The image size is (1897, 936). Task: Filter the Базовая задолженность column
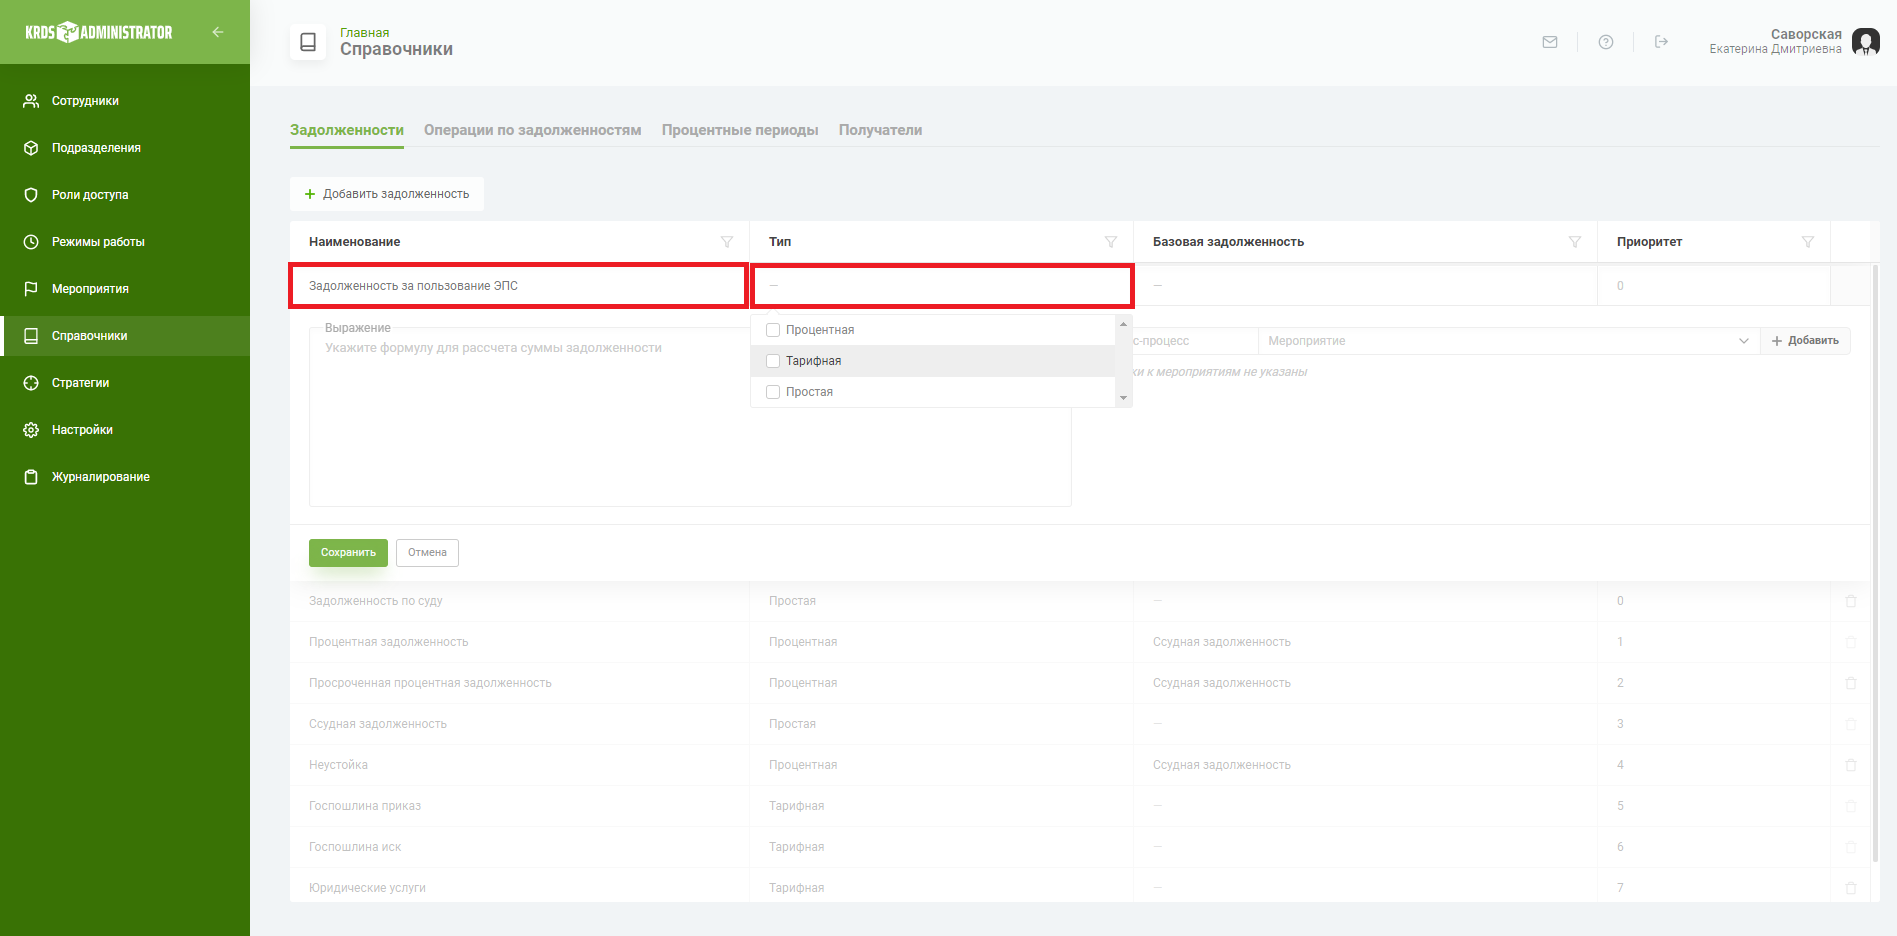point(1575,242)
